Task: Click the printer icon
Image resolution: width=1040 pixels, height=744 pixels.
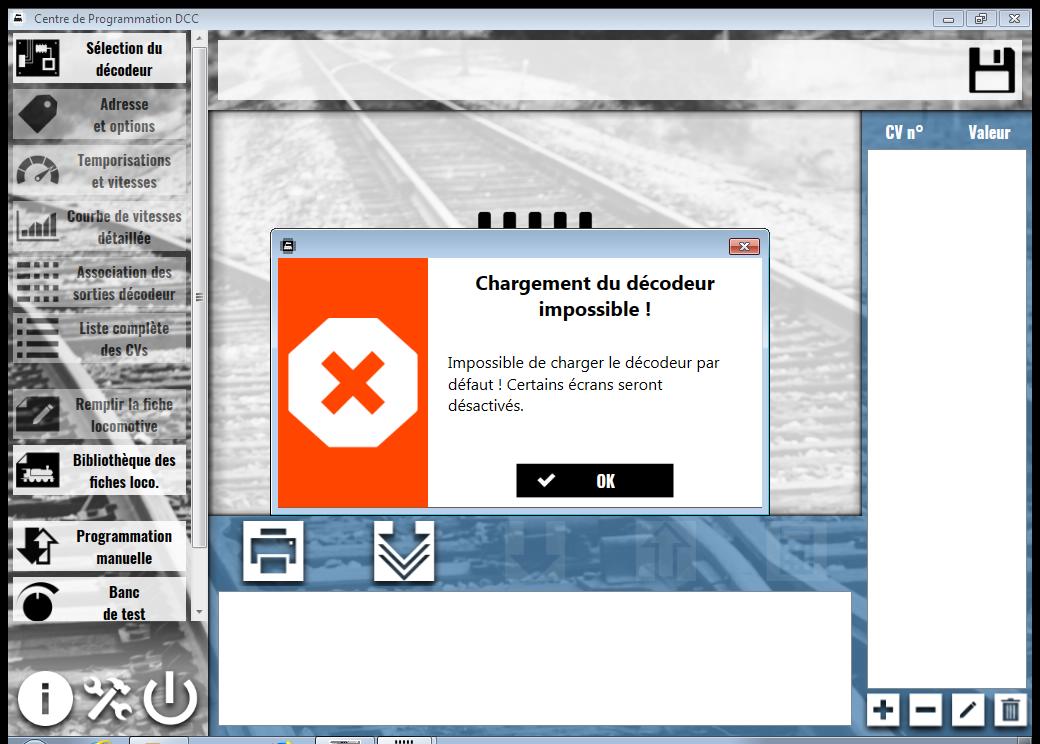Action: click(273, 551)
